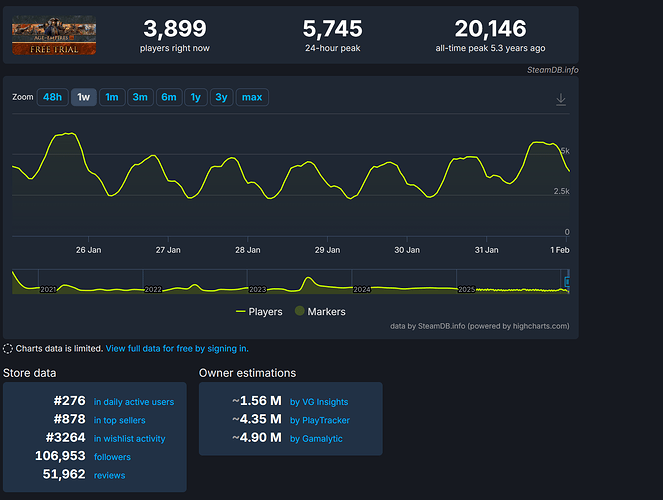Select the 1y zoom range
Screen dimensions: 663x500
pyautogui.click(x=195, y=97)
